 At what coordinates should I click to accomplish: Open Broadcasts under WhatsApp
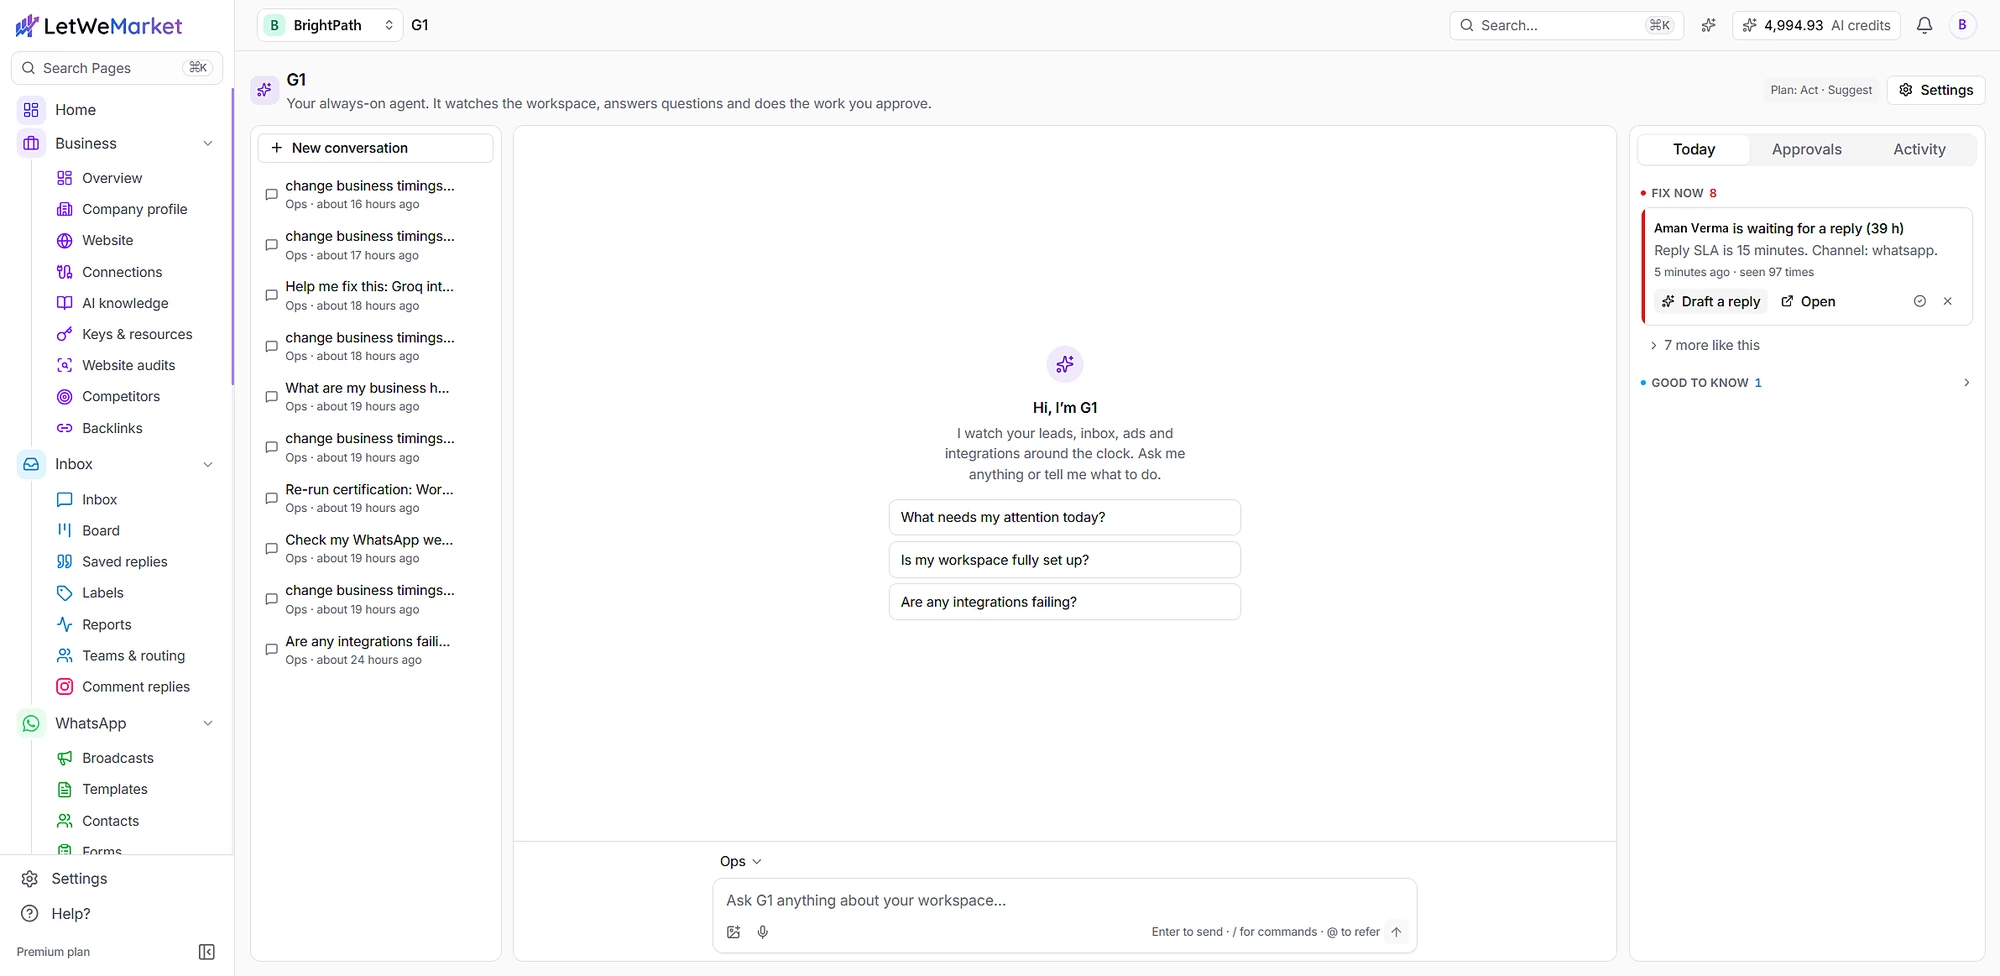pyautogui.click(x=118, y=758)
